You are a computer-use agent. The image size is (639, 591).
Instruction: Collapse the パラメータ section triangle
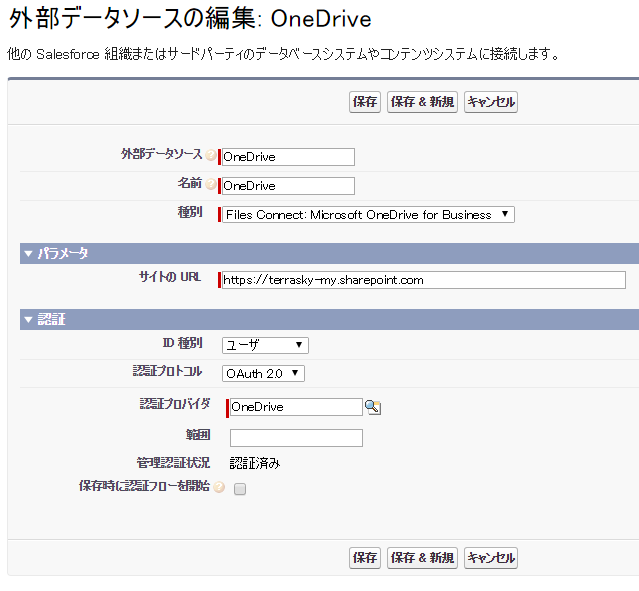[x=28, y=254]
